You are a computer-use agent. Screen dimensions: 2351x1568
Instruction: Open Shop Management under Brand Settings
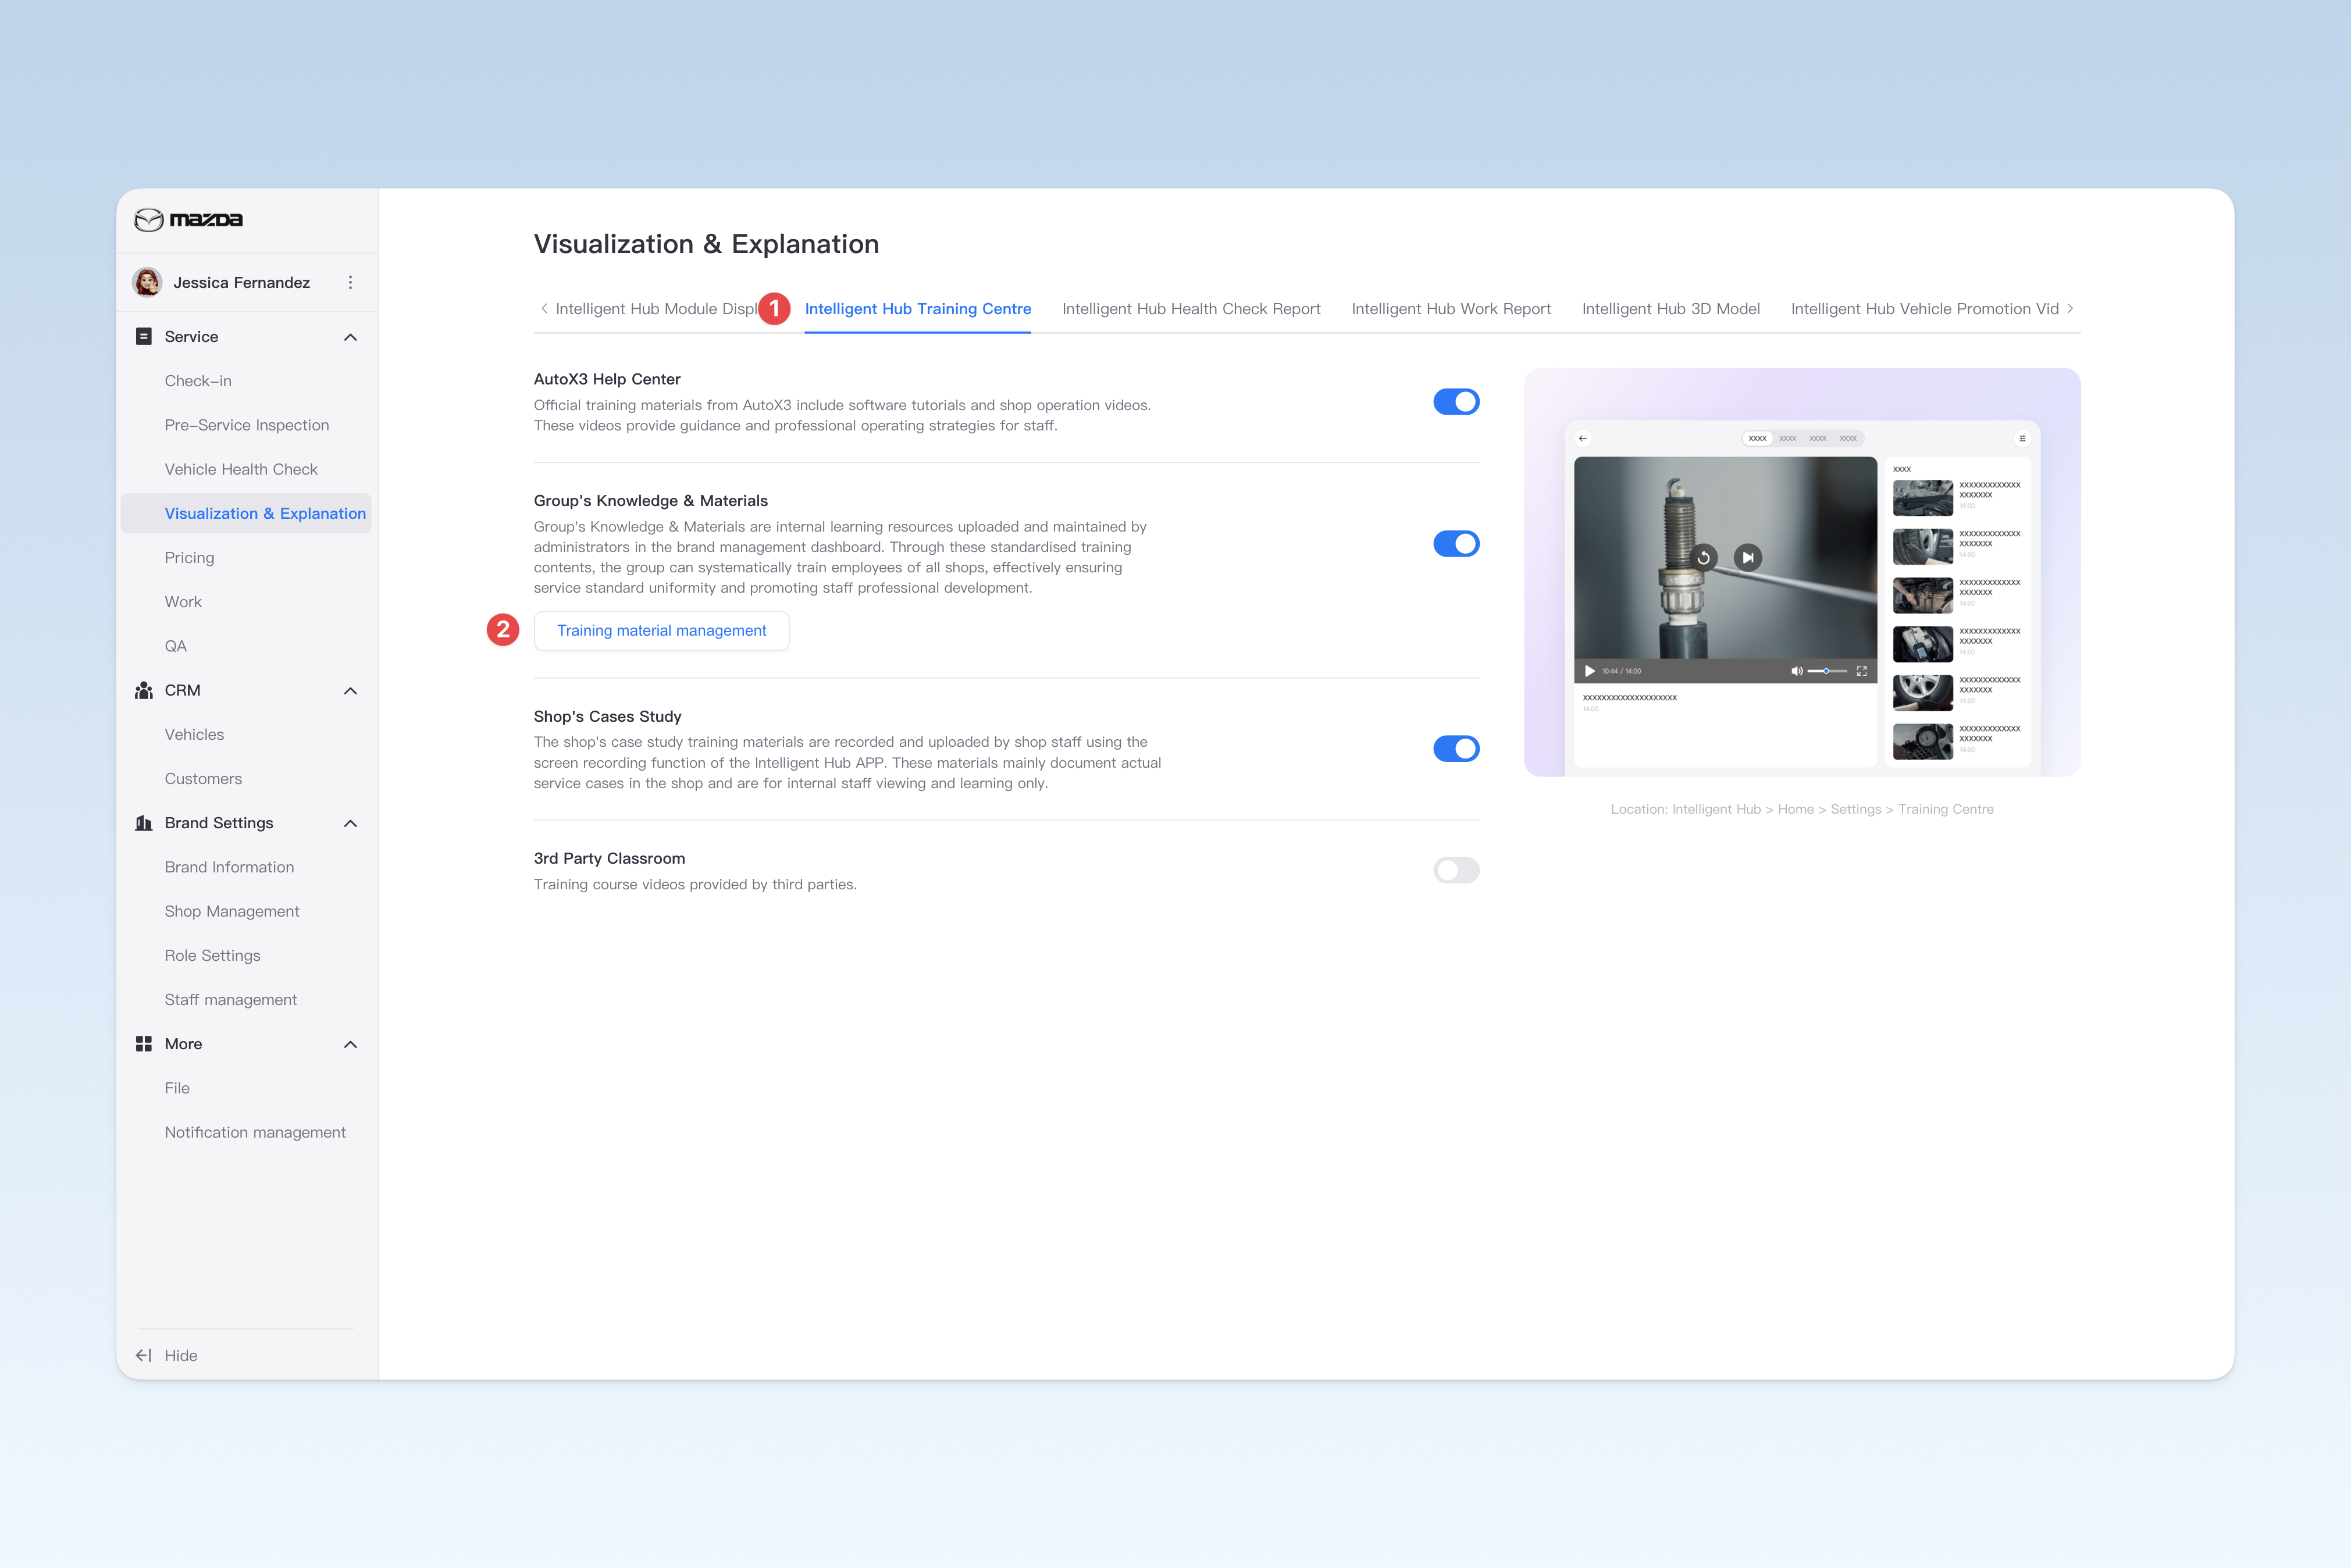click(x=232, y=911)
